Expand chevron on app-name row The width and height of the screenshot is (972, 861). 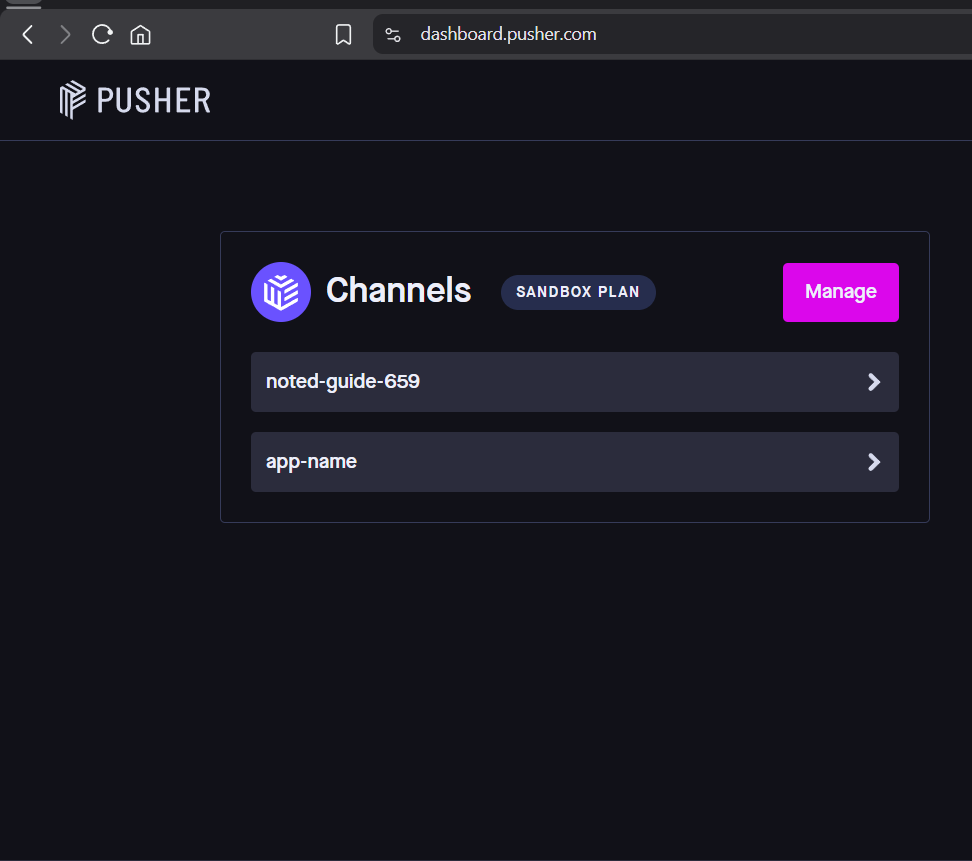(x=874, y=462)
